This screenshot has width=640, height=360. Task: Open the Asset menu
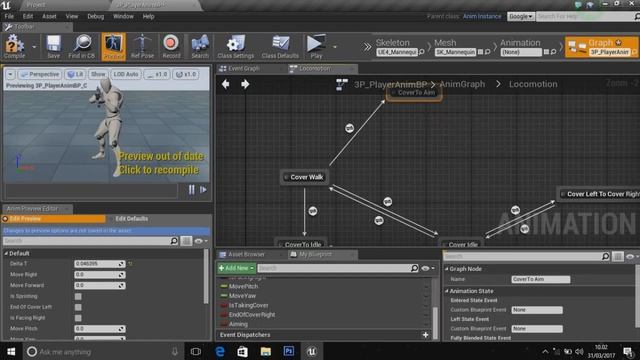point(49,16)
